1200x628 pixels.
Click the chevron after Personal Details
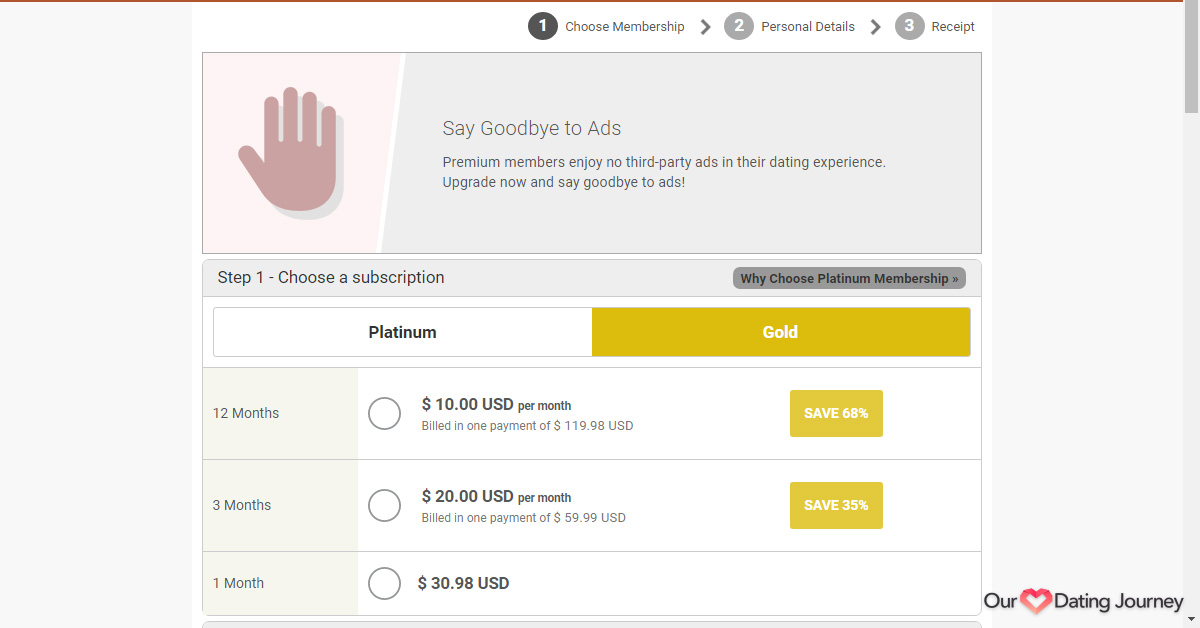click(875, 27)
